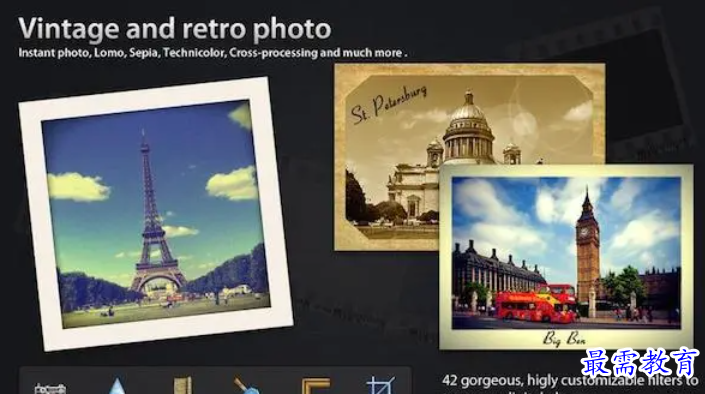Click the 'Instant photo, Lomo, Sepia' subtitle
The height and width of the screenshot is (394, 705).
pos(212,53)
